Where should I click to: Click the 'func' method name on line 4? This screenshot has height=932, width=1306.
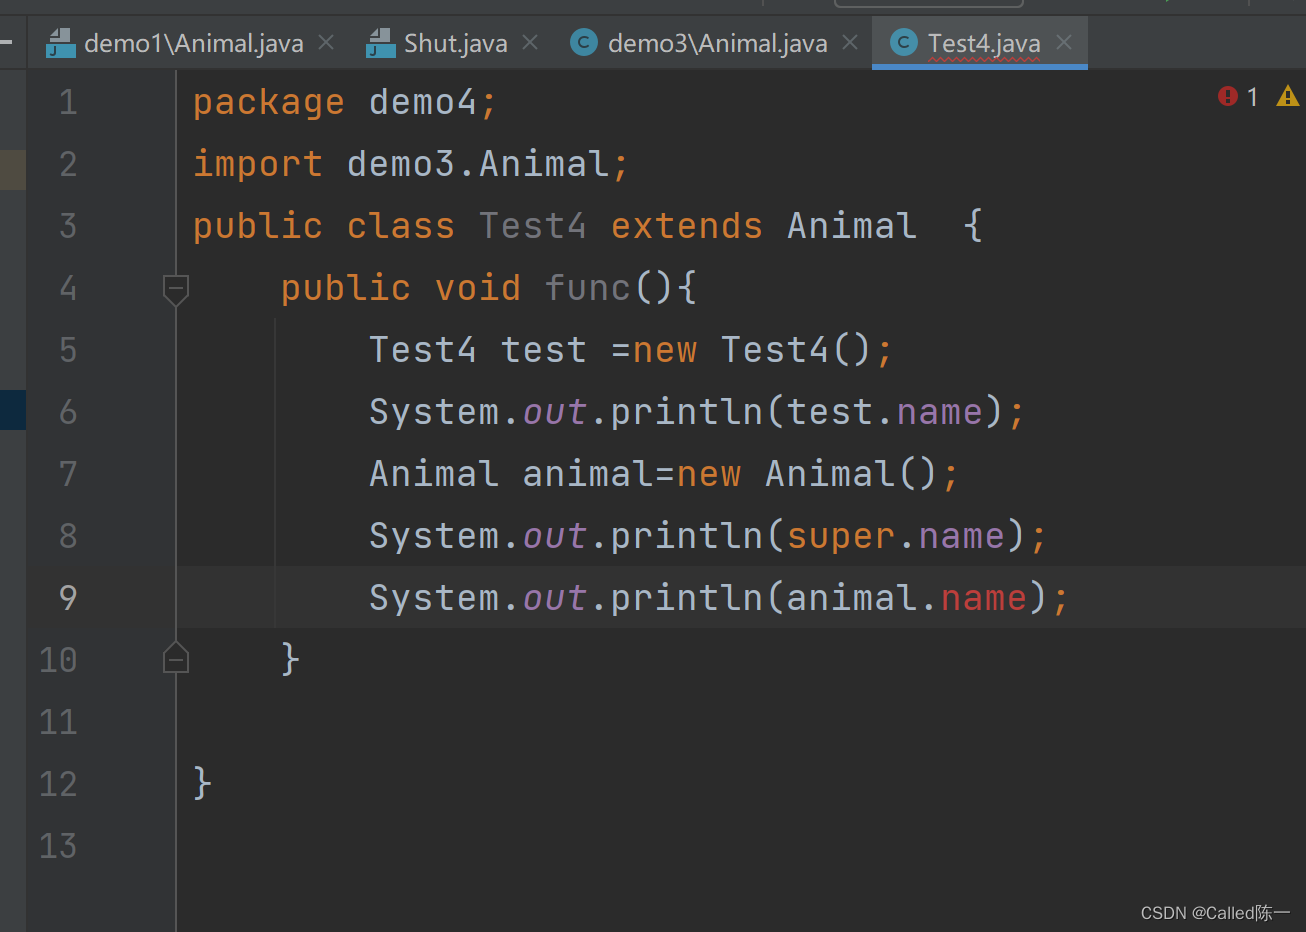(x=588, y=288)
